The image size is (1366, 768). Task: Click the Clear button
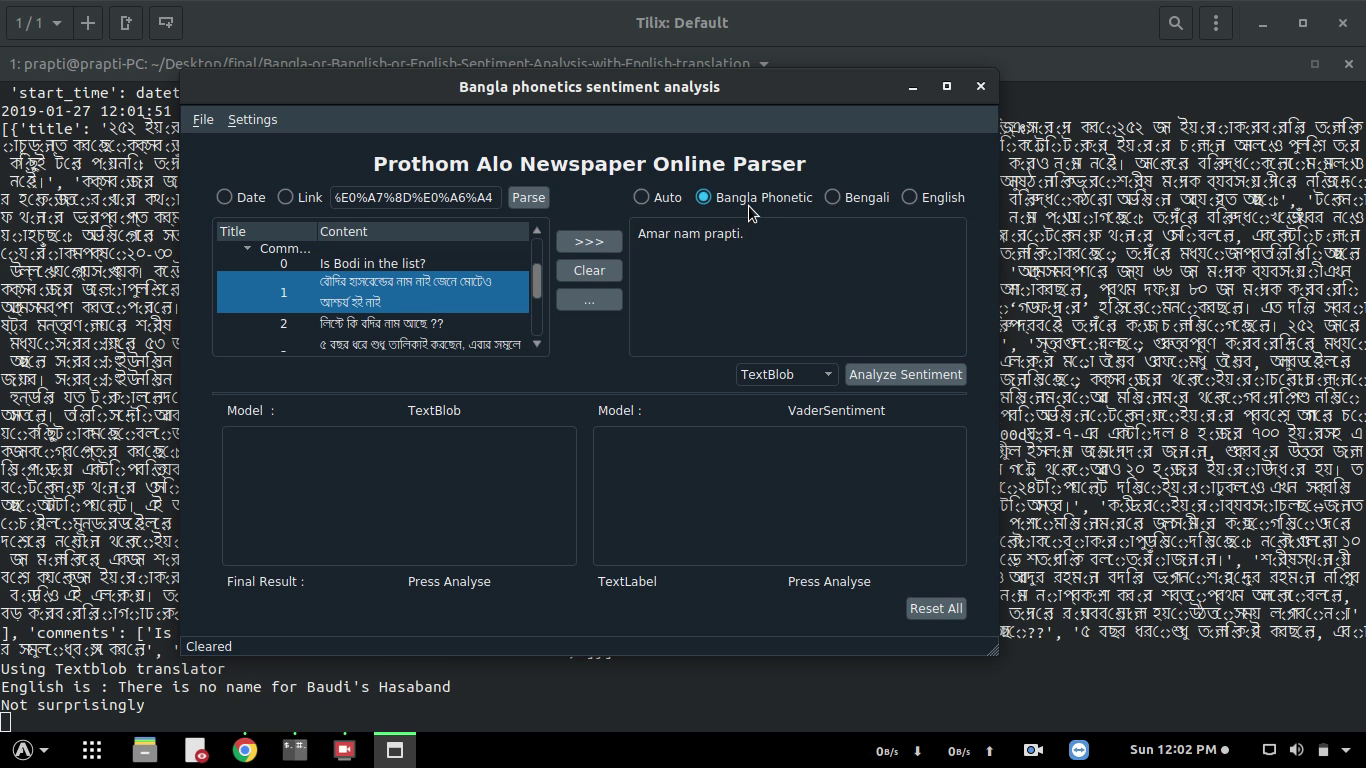pos(589,270)
